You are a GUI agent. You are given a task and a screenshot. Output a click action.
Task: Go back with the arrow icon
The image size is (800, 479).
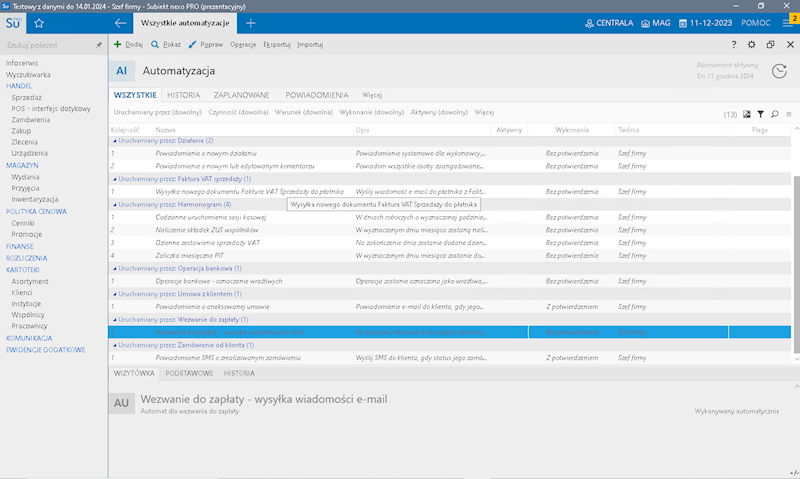(x=120, y=23)
